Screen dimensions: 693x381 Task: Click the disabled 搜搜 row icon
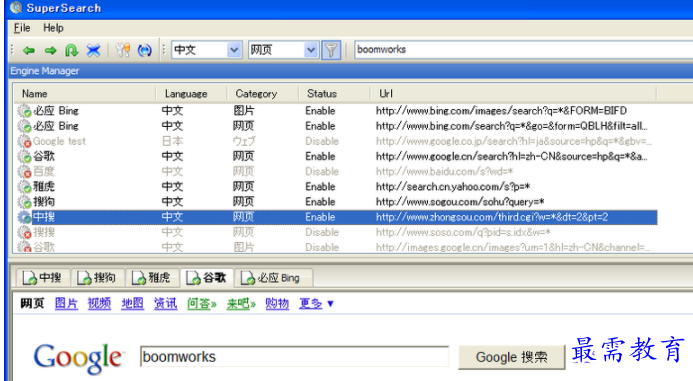click(24, 232)
